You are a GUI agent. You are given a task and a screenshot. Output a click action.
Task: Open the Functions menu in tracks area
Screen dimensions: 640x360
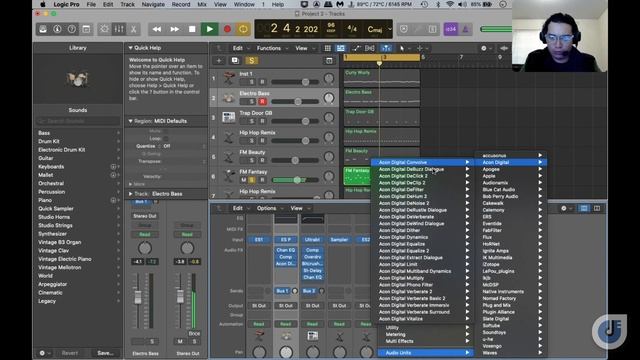click(271, 48)
